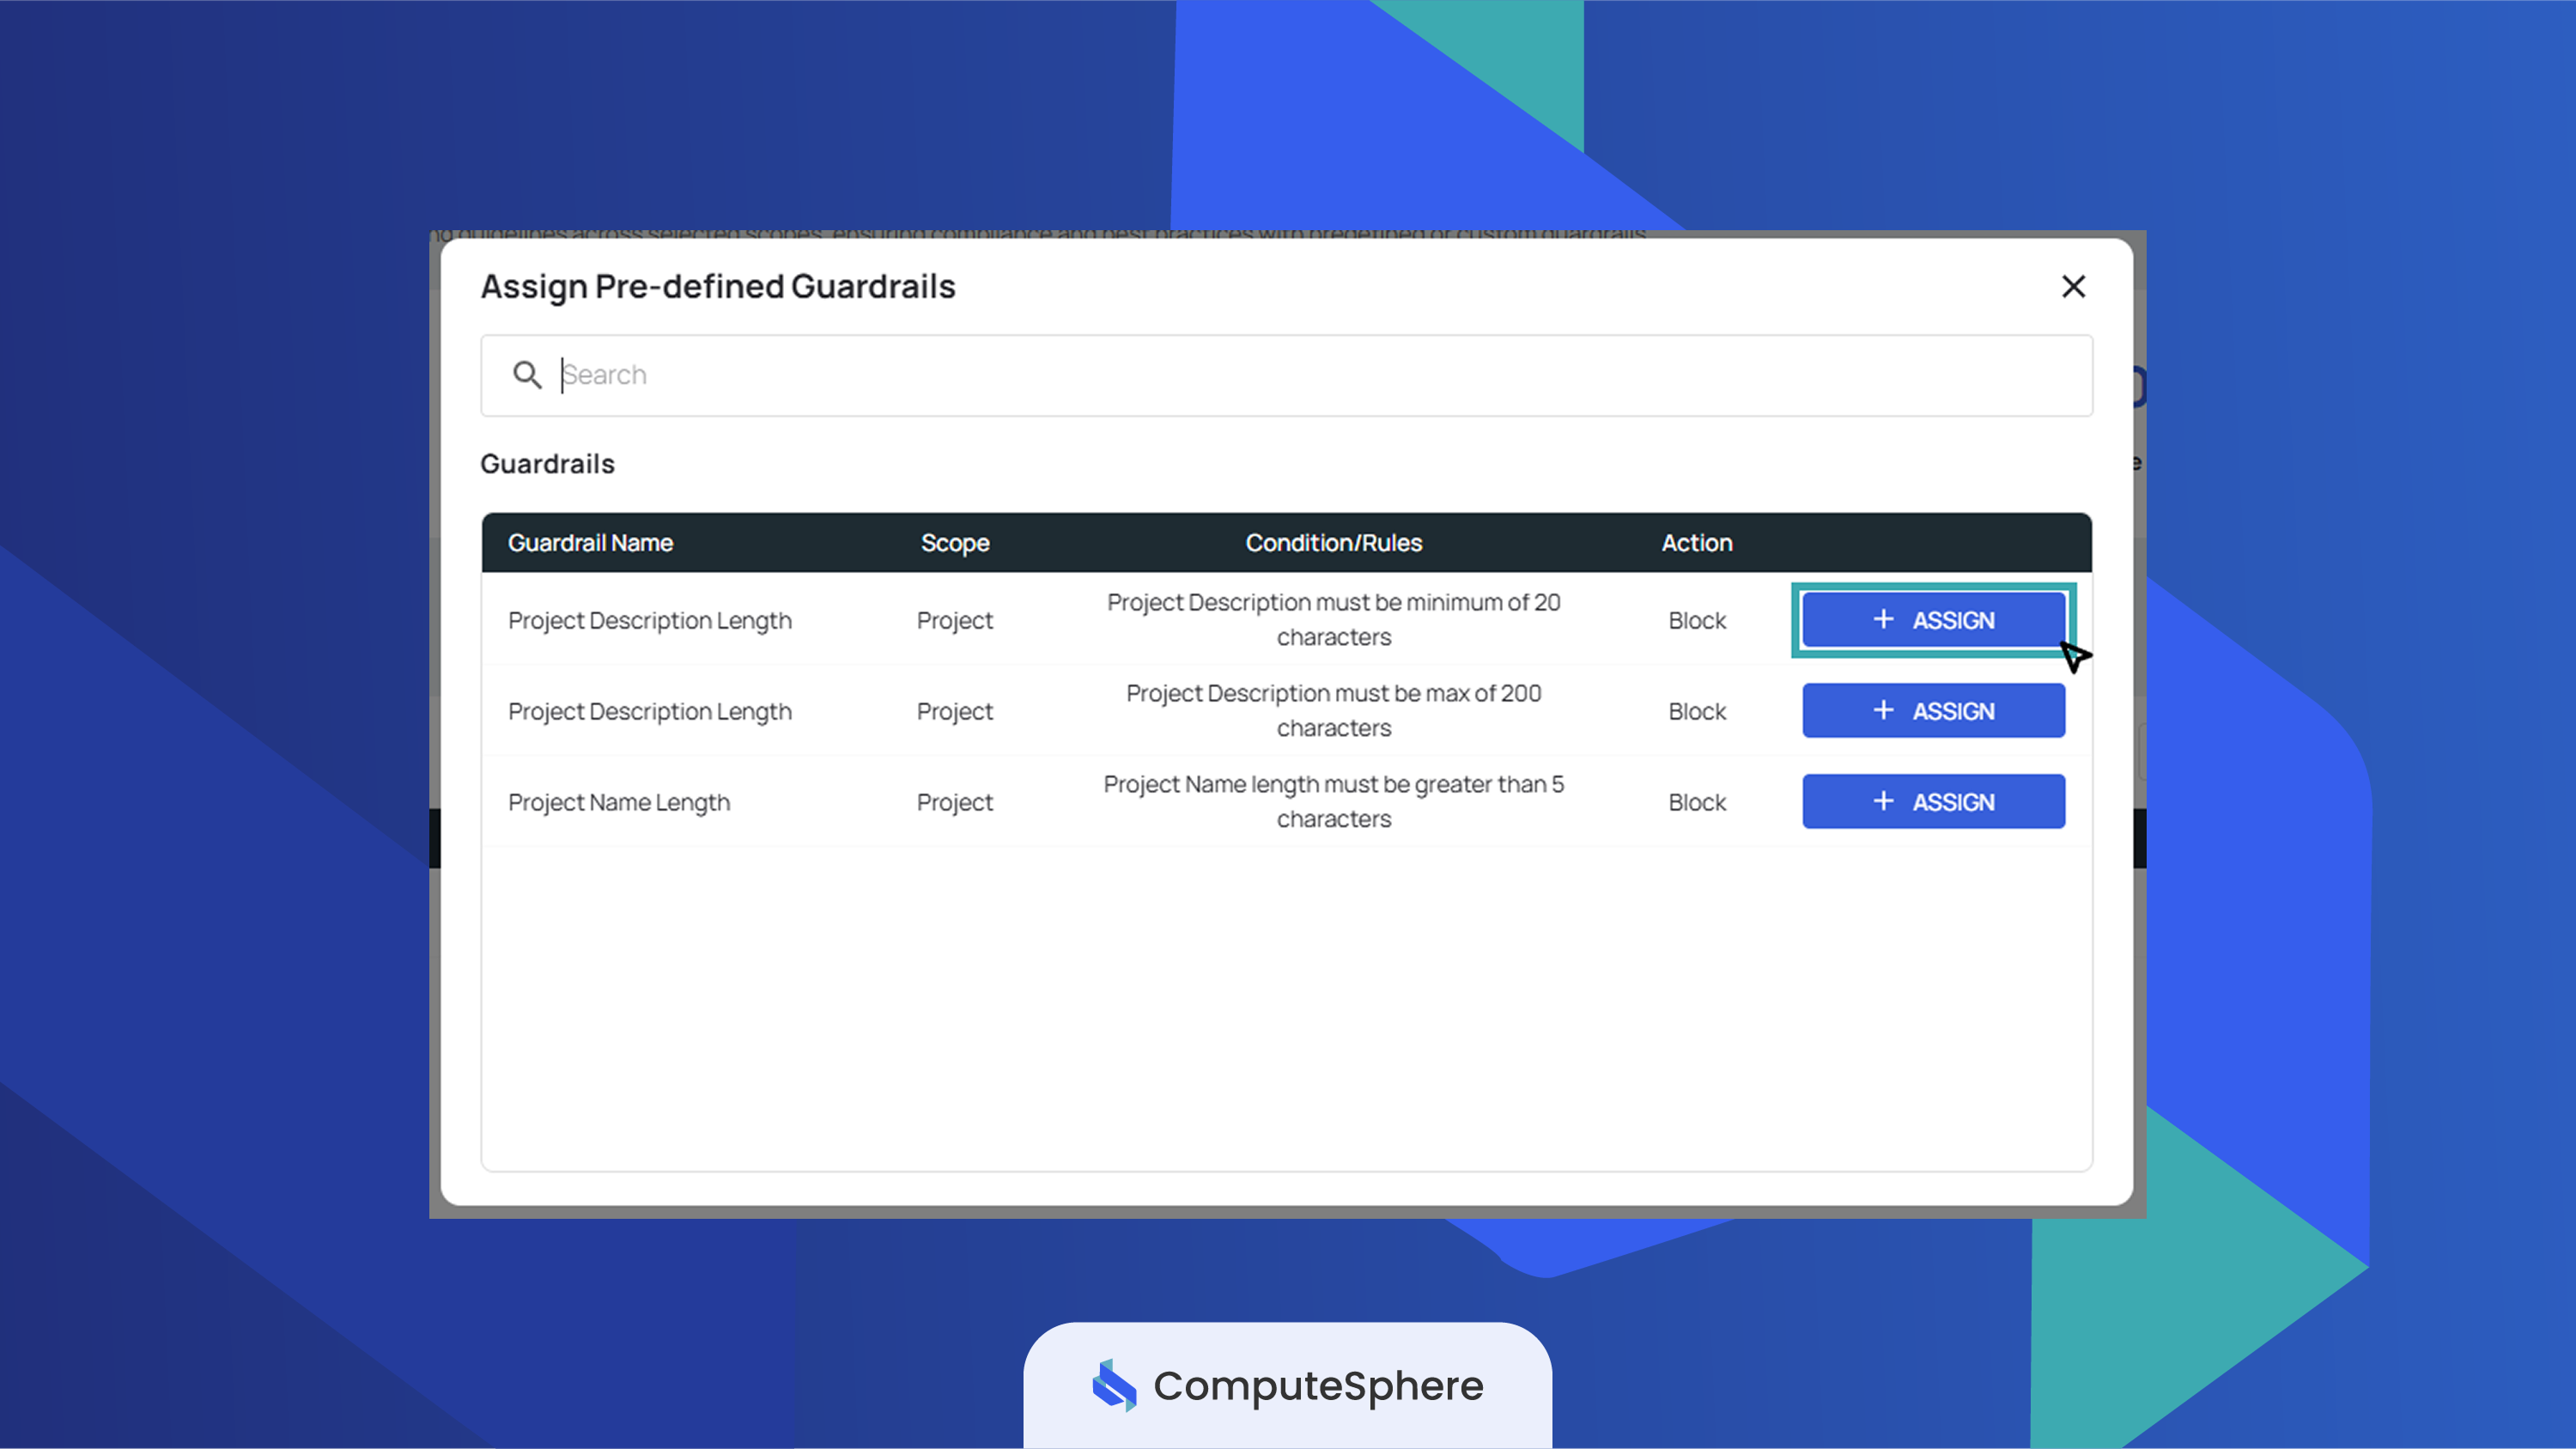This screenshot has height=1449, width=2576.
Task: Click the Action column header
Action: (x=1697, y=543)
